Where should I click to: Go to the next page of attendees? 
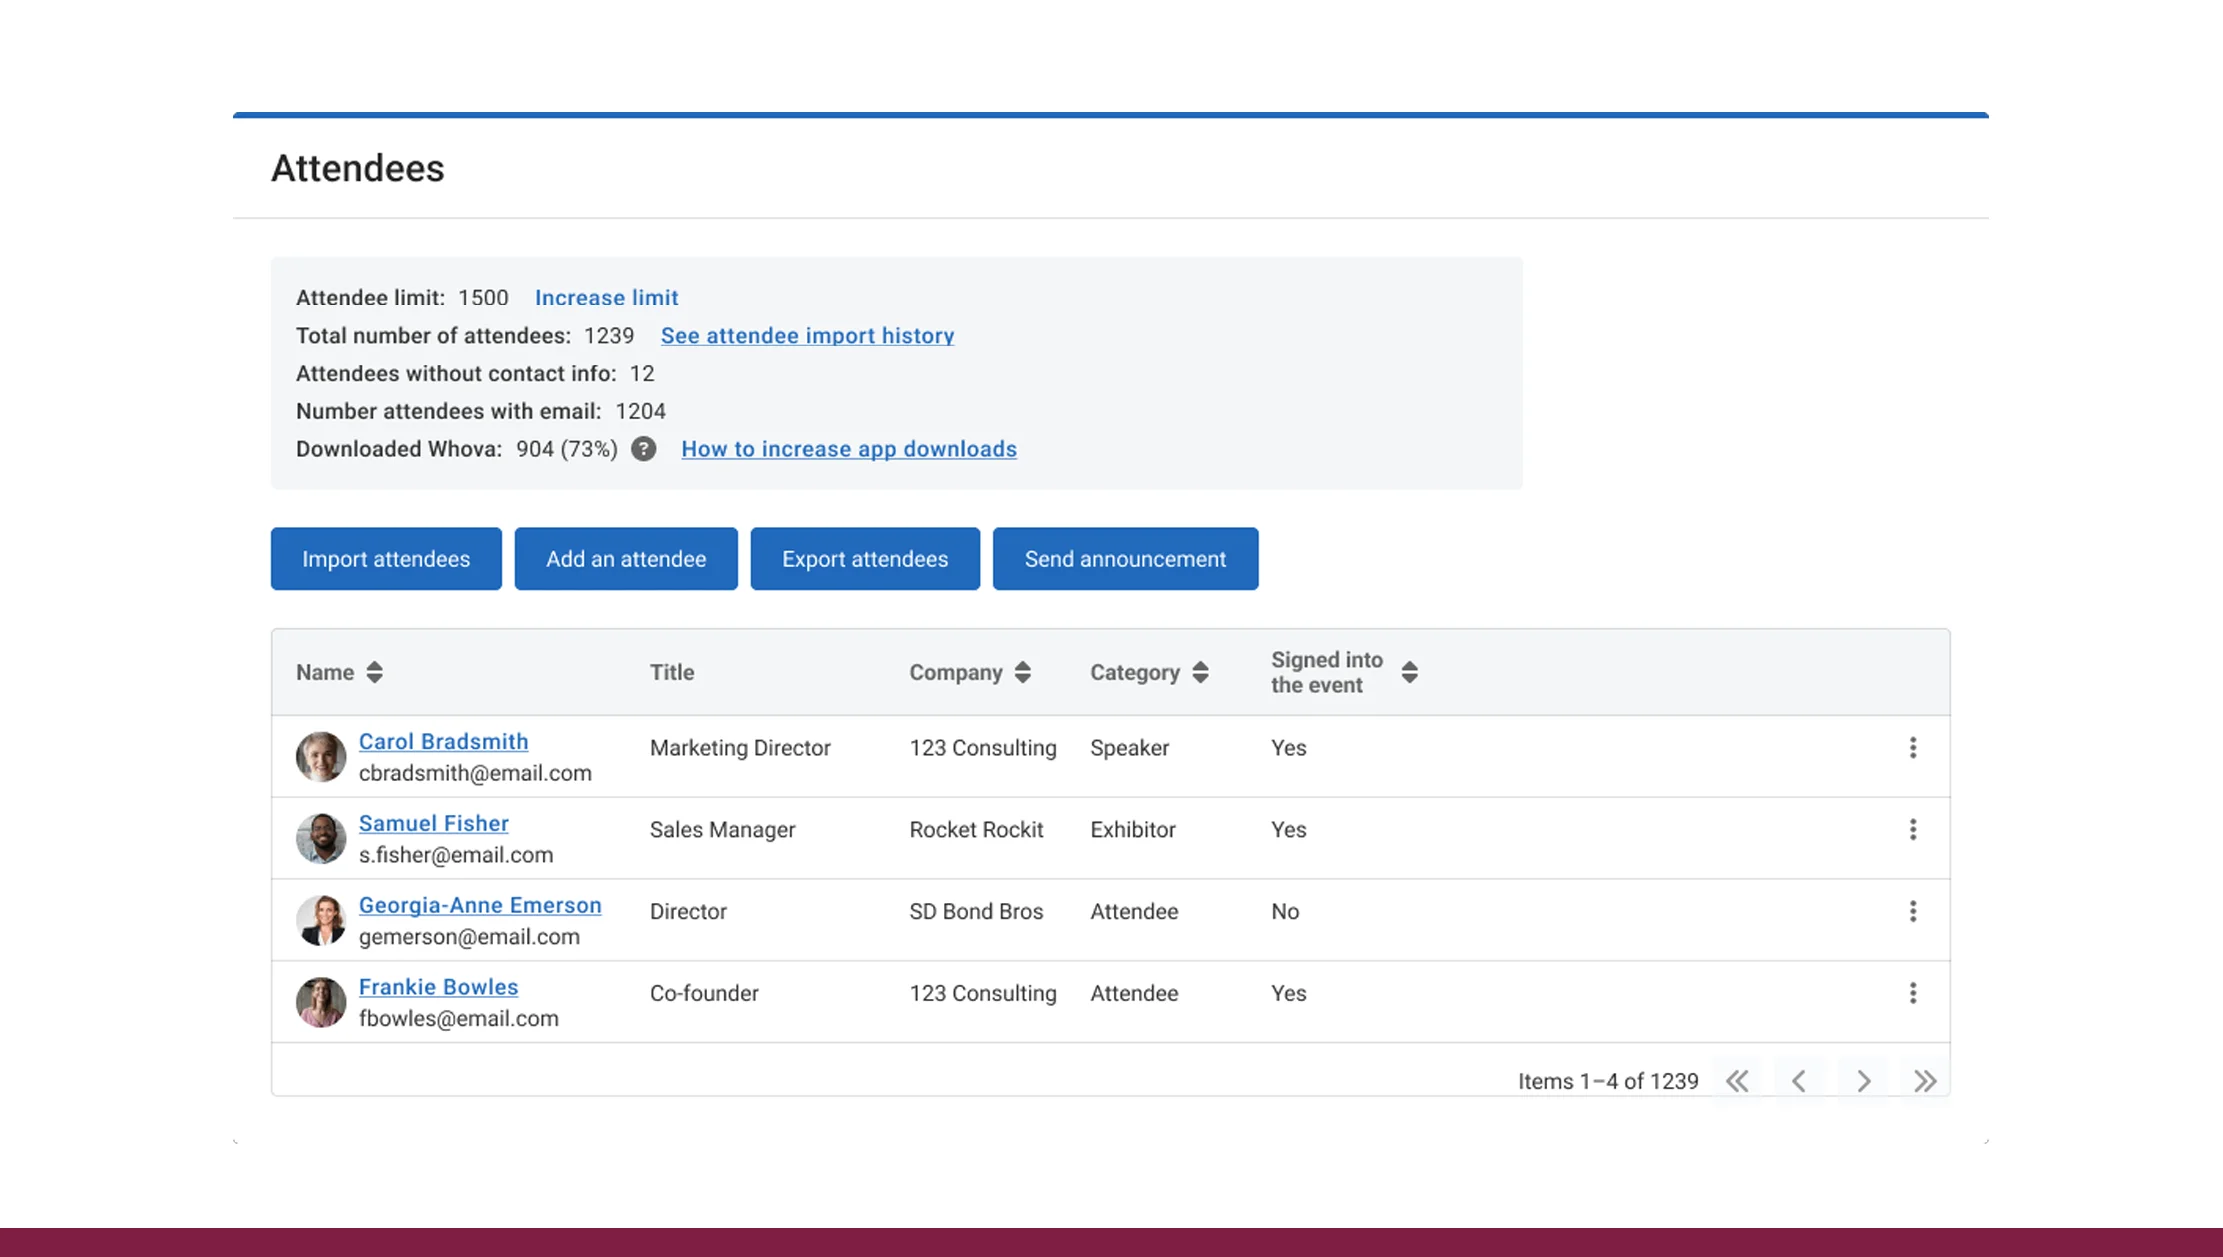tap(1863, 1081)
